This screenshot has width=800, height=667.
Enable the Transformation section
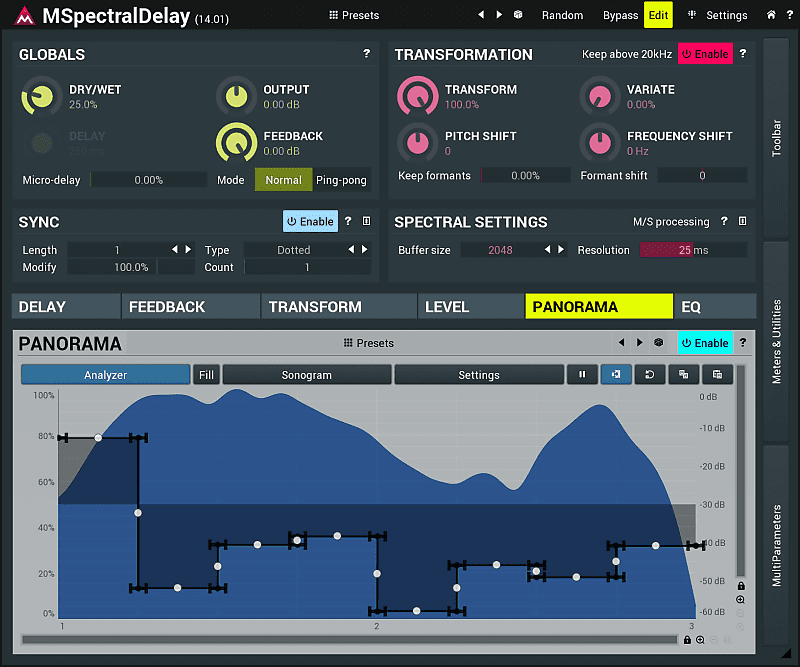pos(705,53)
